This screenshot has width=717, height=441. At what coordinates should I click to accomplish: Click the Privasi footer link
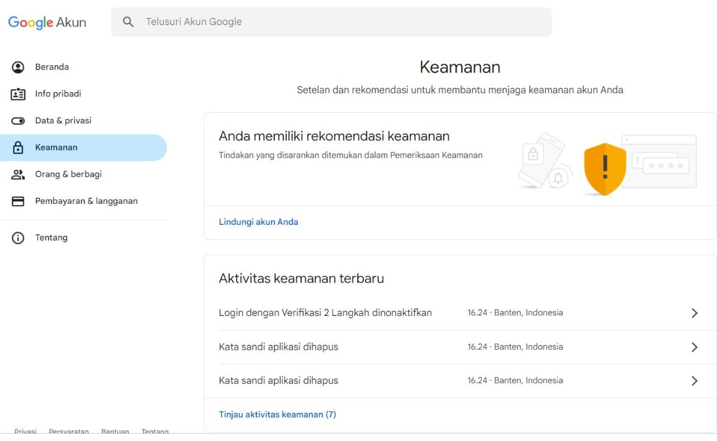point(25,431)
